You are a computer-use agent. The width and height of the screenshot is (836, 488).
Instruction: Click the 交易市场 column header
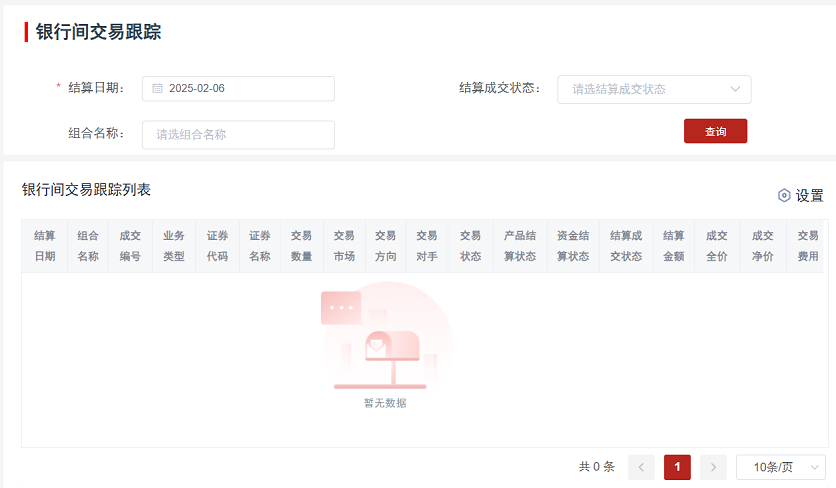(344, 246)
